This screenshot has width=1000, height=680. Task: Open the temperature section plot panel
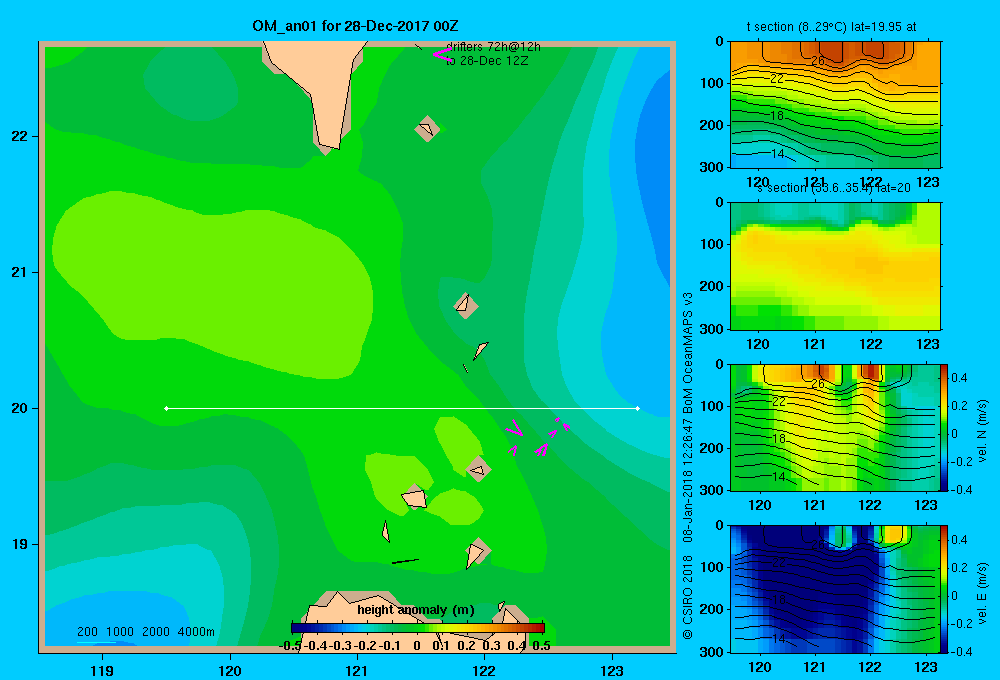pyautogui.click(x=835, y=105)
